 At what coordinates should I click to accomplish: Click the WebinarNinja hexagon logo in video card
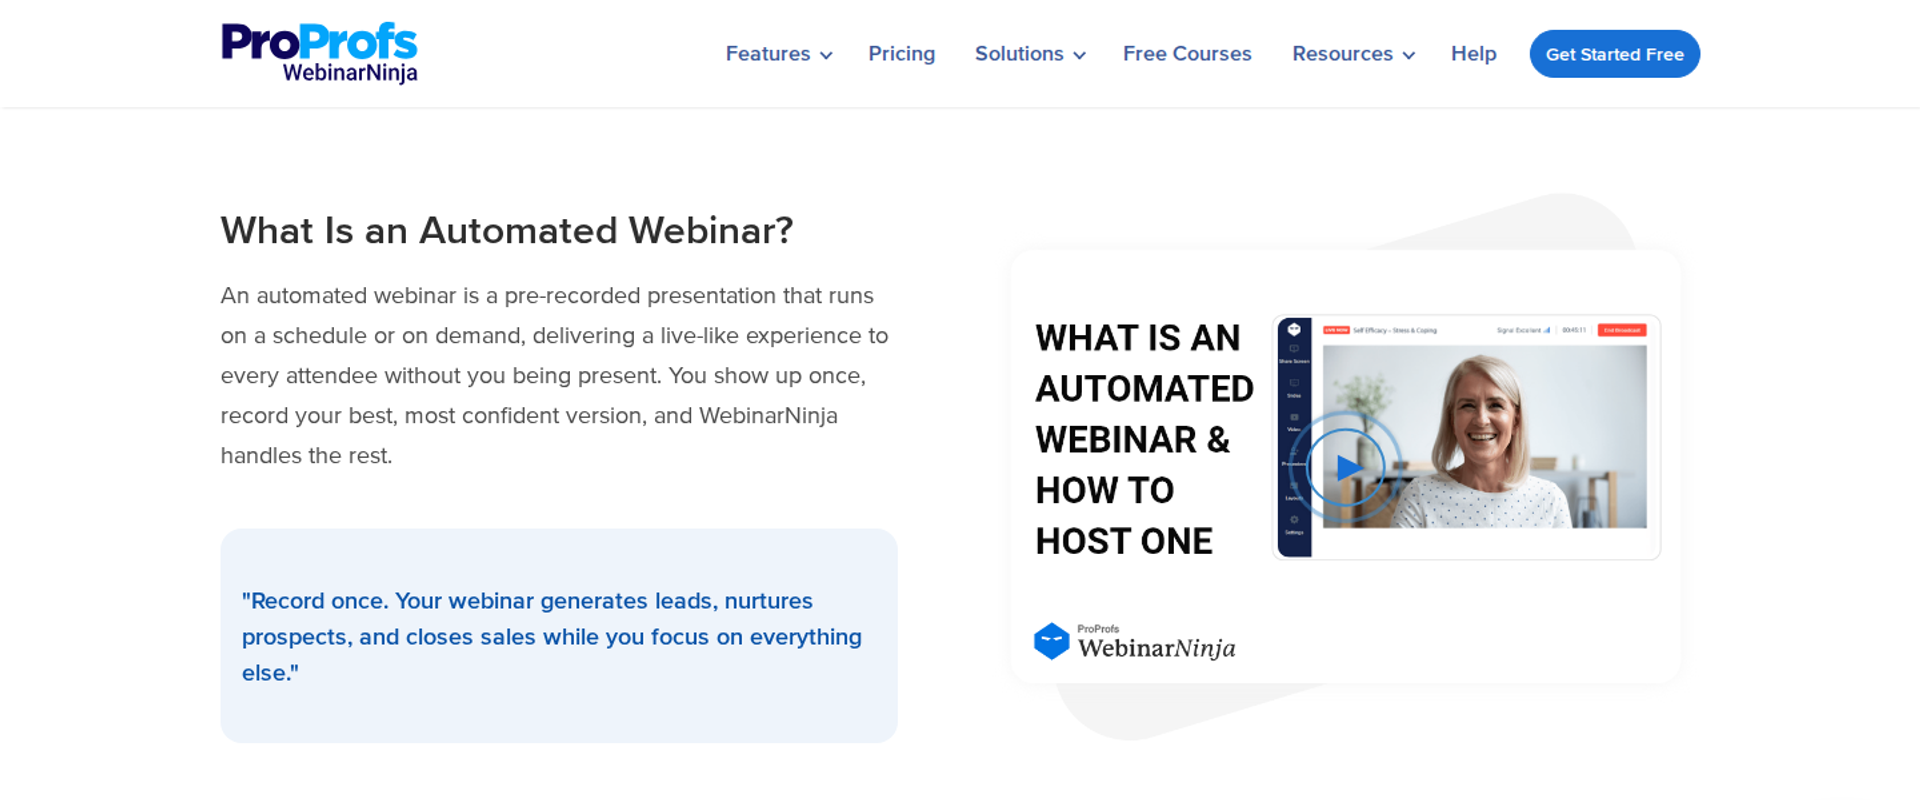pos(1051,641)
